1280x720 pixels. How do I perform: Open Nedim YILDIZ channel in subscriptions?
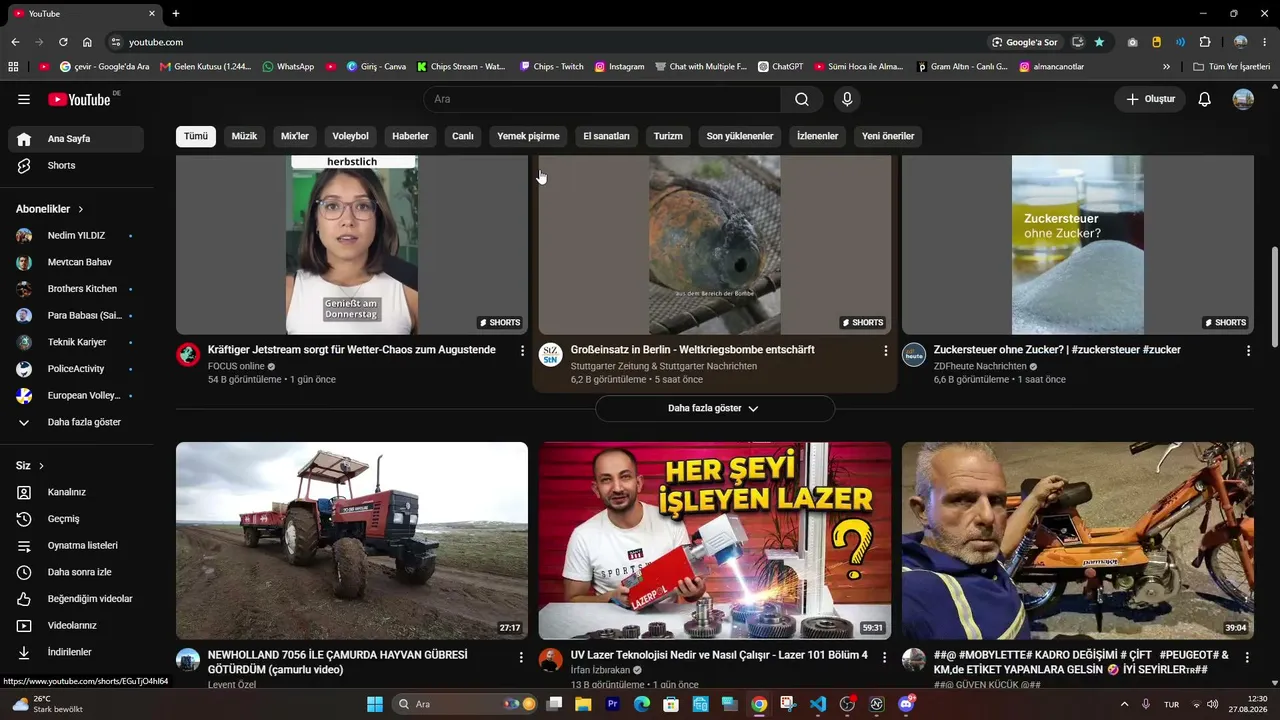(76, 236)
